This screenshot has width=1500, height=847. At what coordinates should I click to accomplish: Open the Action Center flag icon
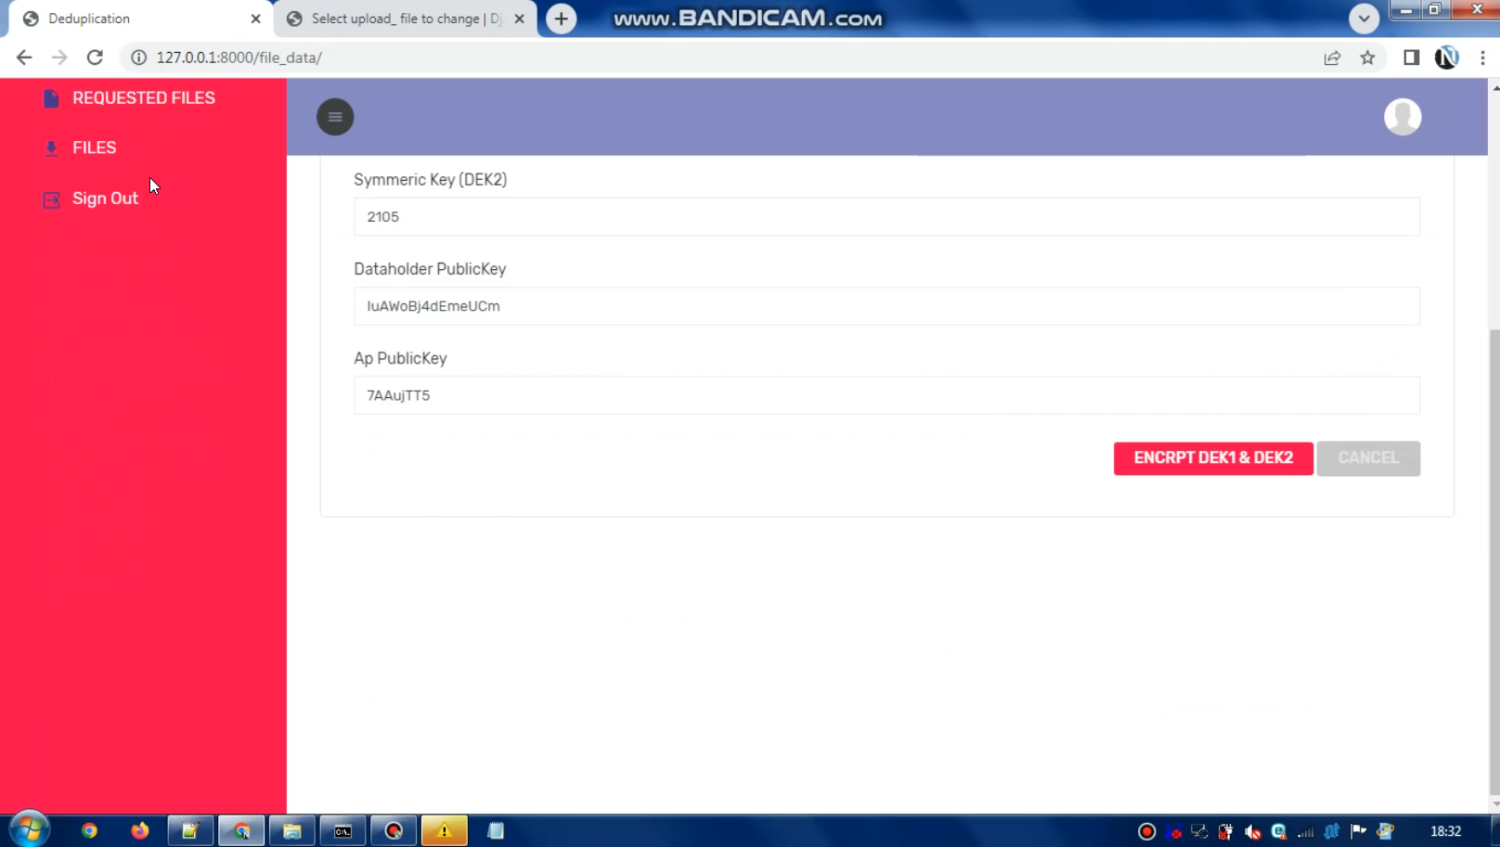pyautogui.click(x=1358, y=831)
